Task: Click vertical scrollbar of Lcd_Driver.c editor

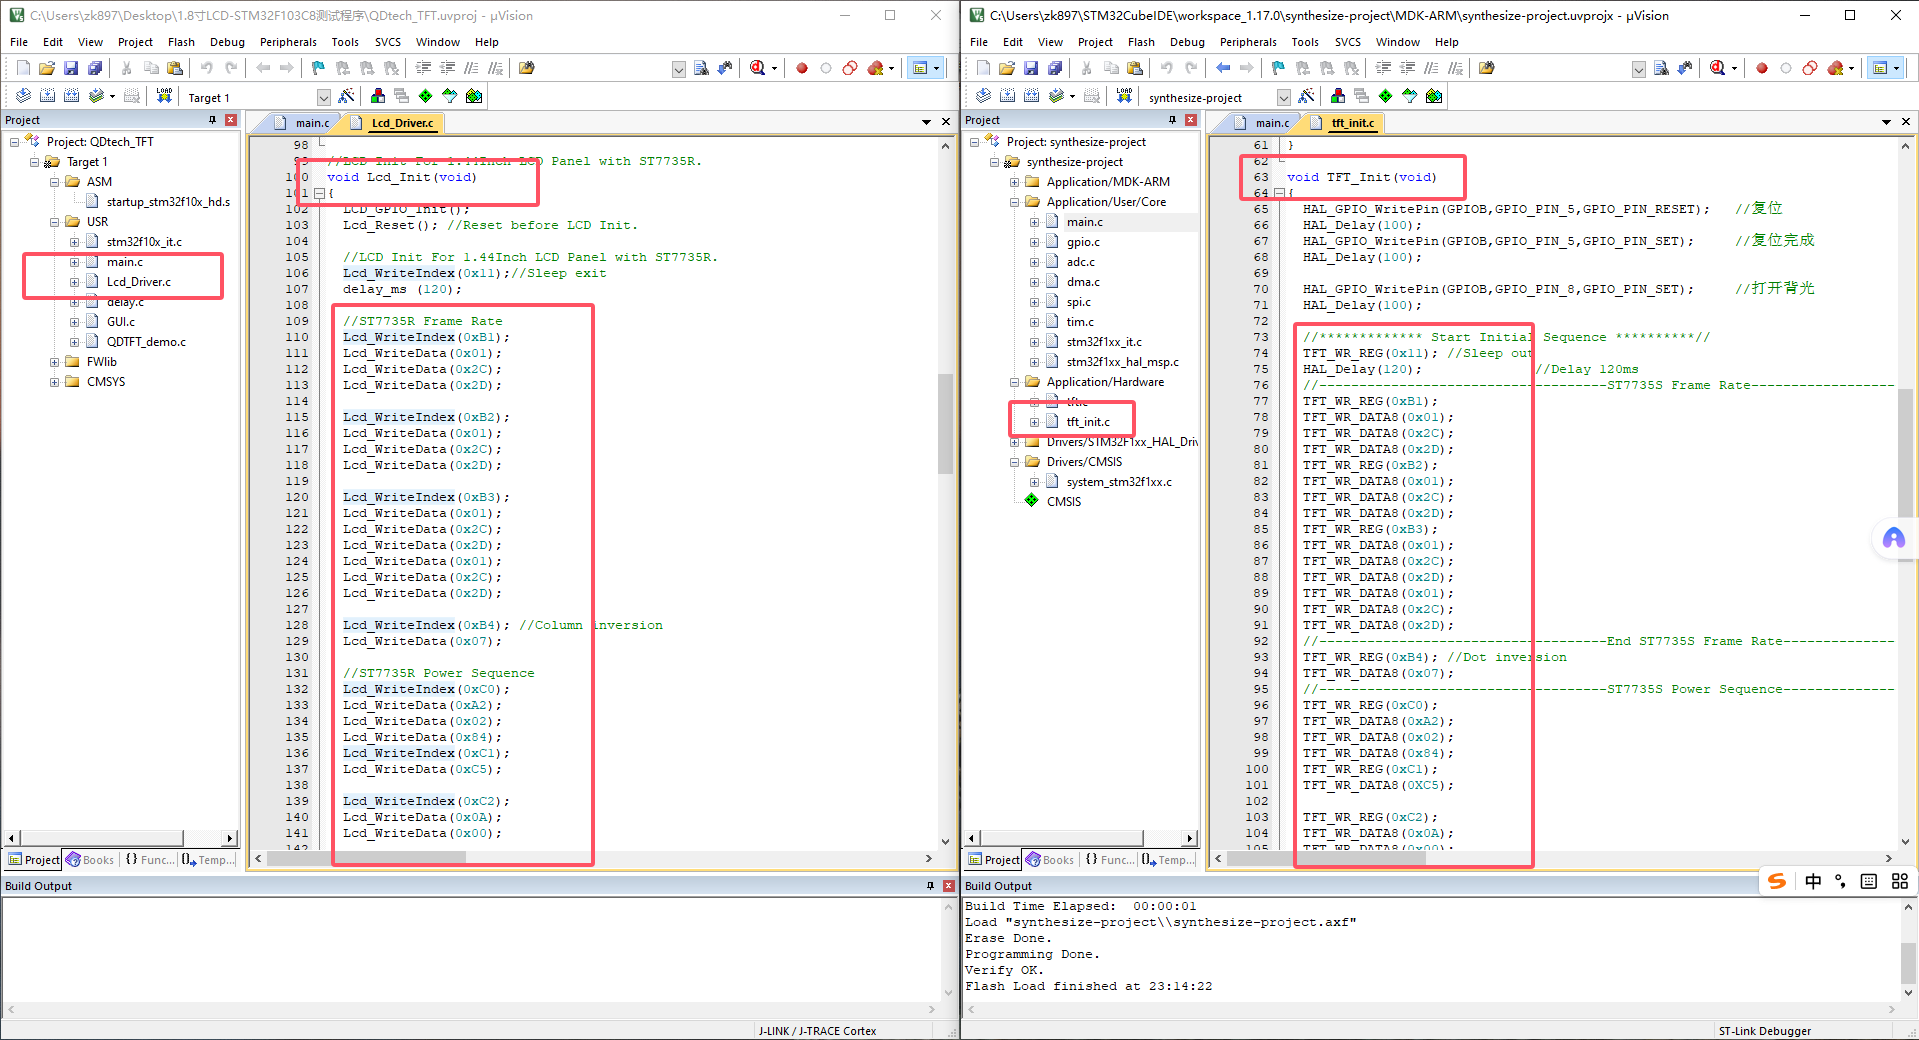Action: coord(945,423)
